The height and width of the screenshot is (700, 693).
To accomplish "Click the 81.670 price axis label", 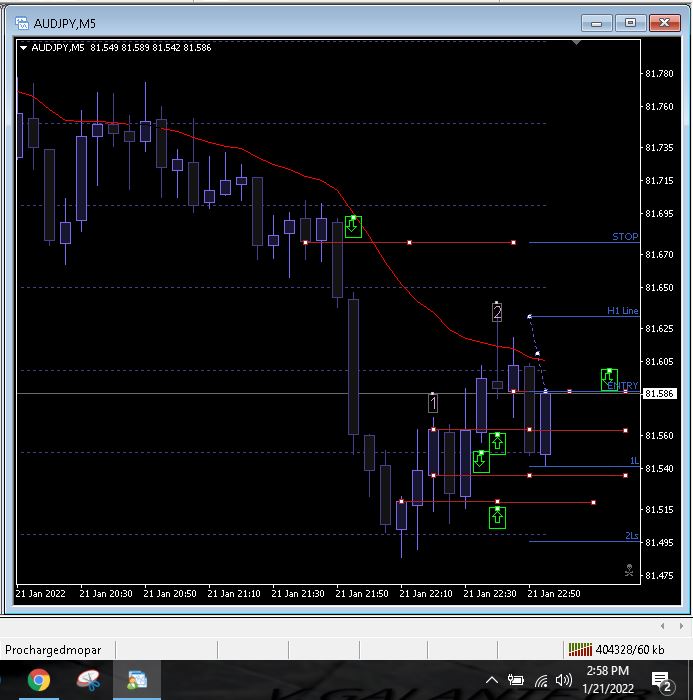I will 660,254.
